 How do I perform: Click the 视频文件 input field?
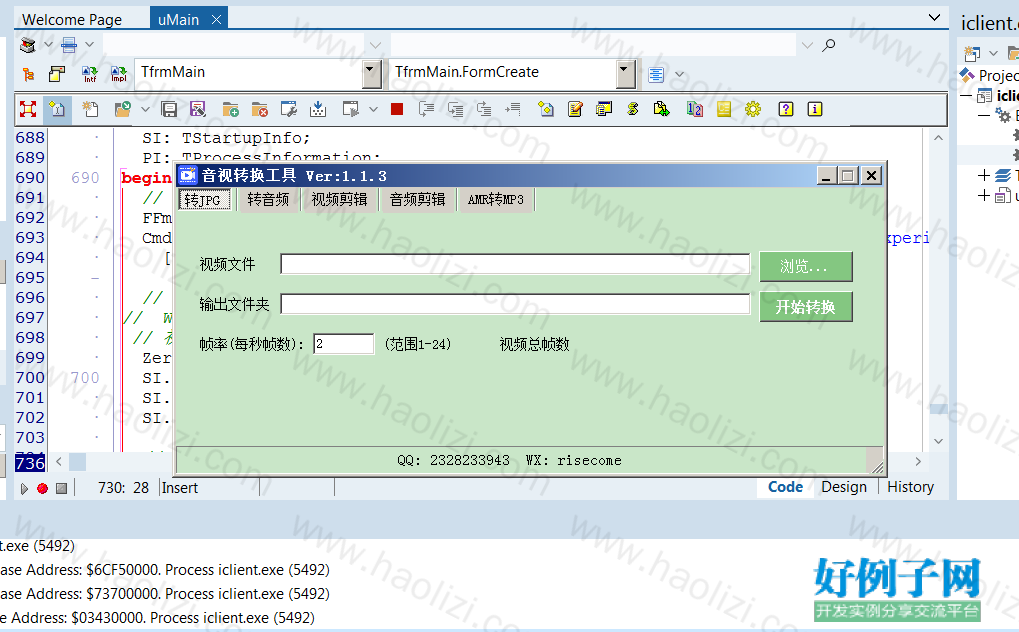[x=515, y=264]
